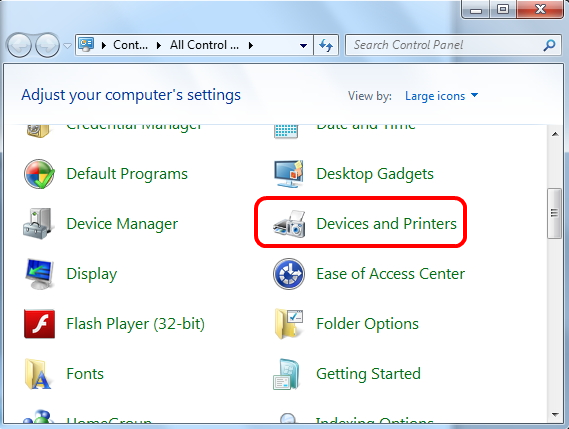Click the Ease of Access Center icon

289,274
